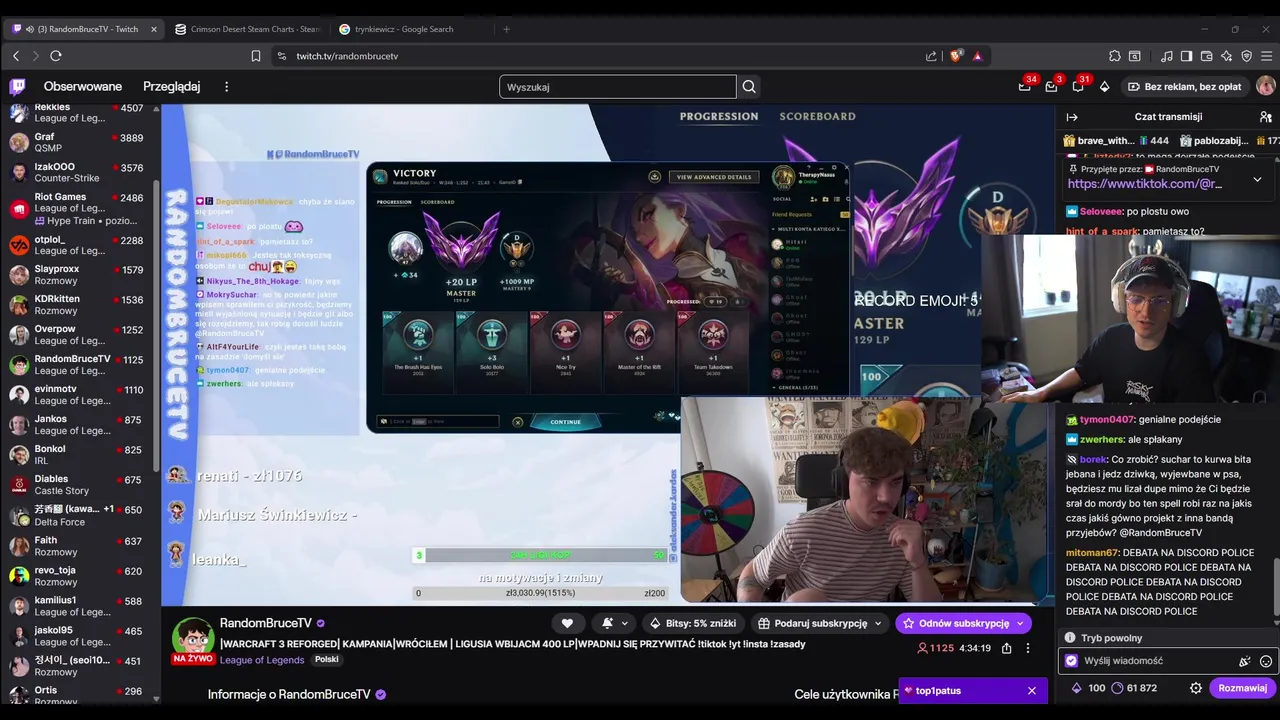
Task: Open Przeglądaj tab
Action: (172, 87)
